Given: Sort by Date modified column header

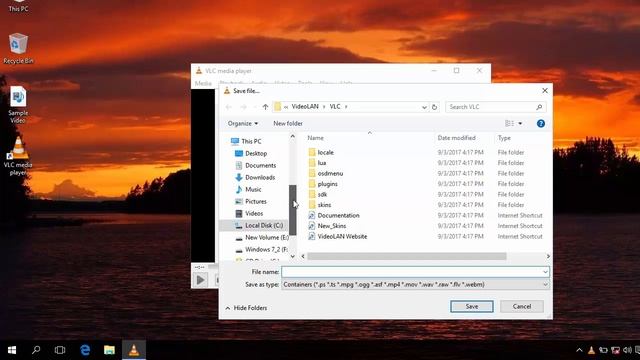Looking at the screenshot, I should pyautogui.click(x=456, y=138).
